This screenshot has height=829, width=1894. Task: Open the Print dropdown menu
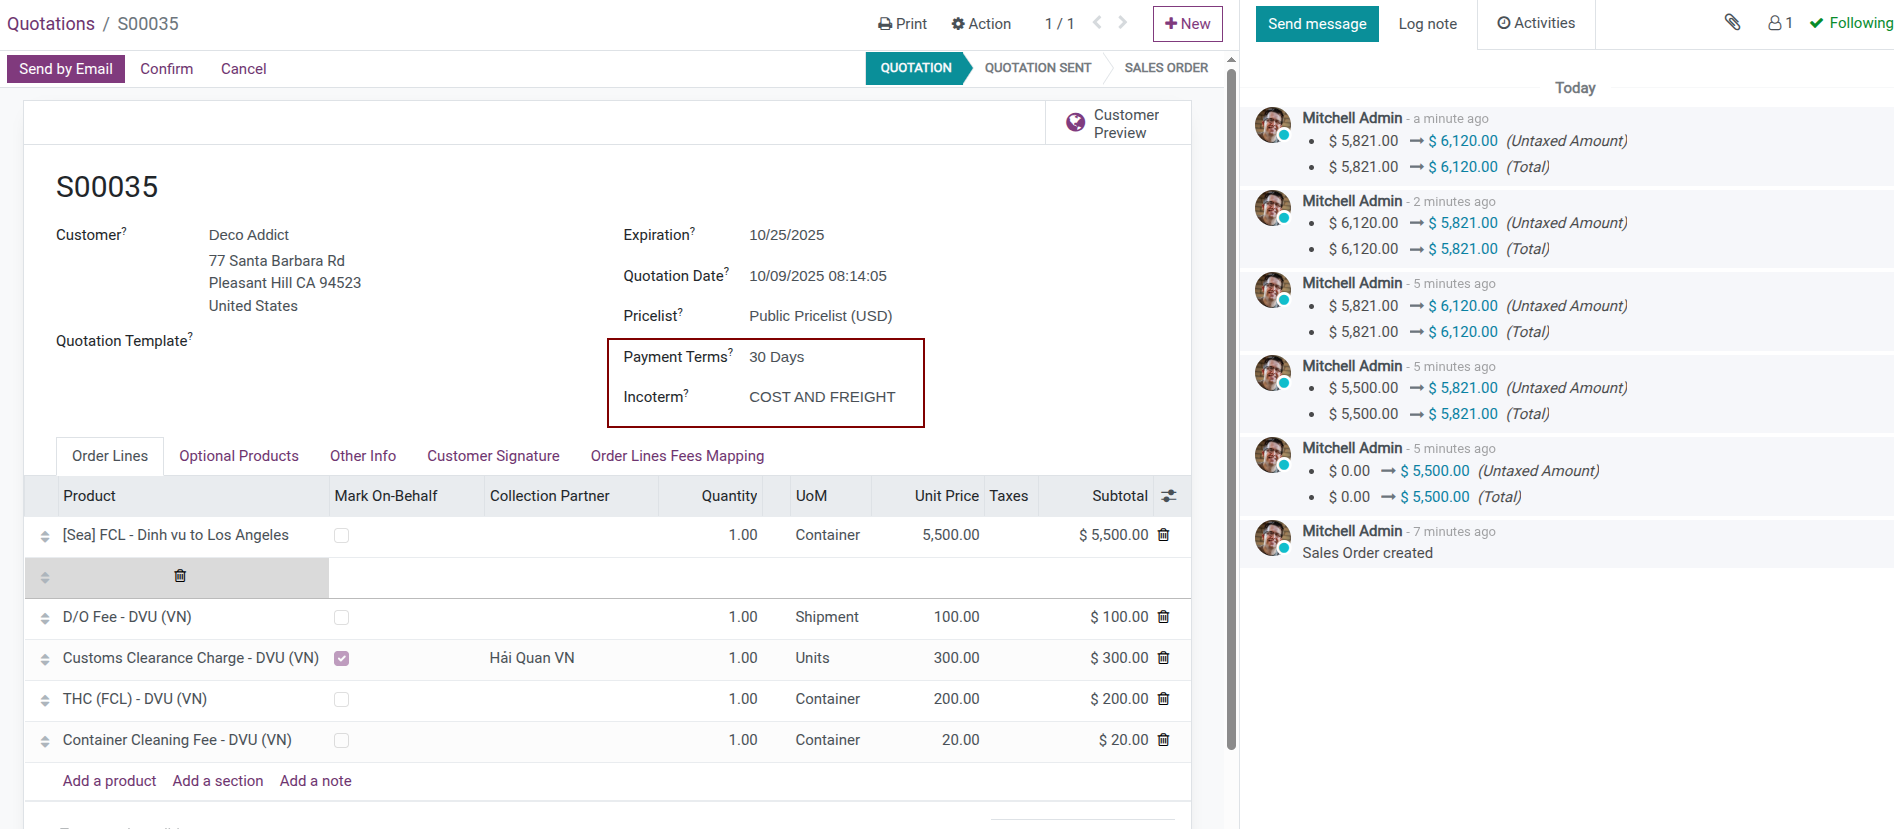(x=902, y=24)
